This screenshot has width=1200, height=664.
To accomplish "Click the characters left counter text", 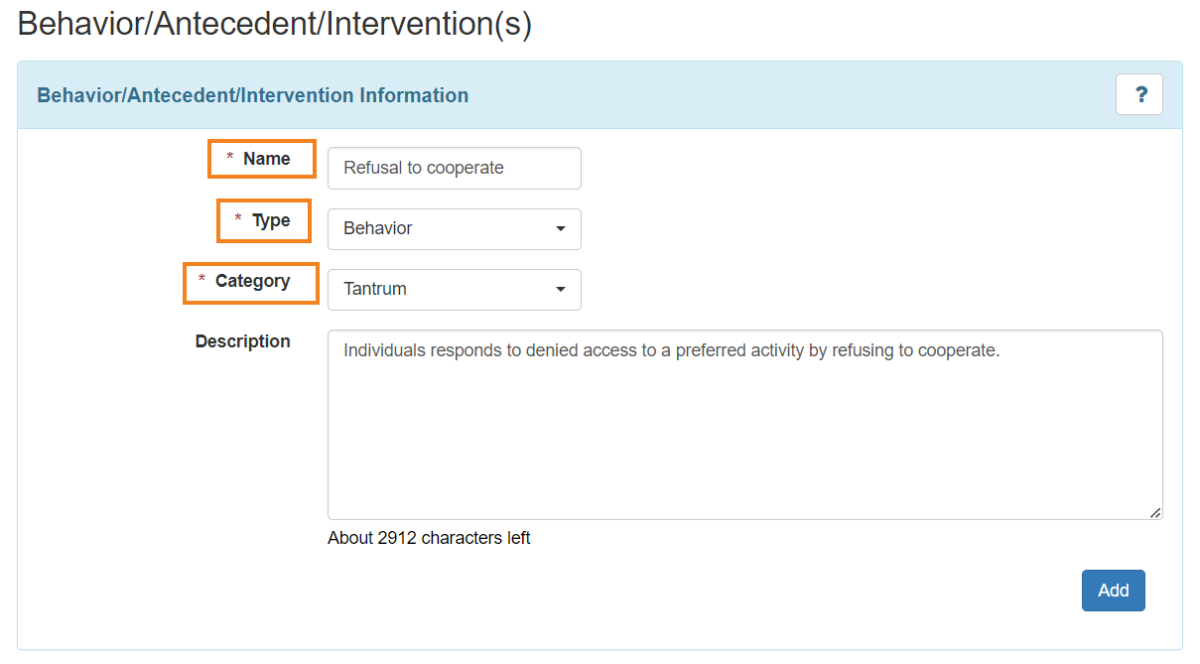I will click(x=428, y=538).
